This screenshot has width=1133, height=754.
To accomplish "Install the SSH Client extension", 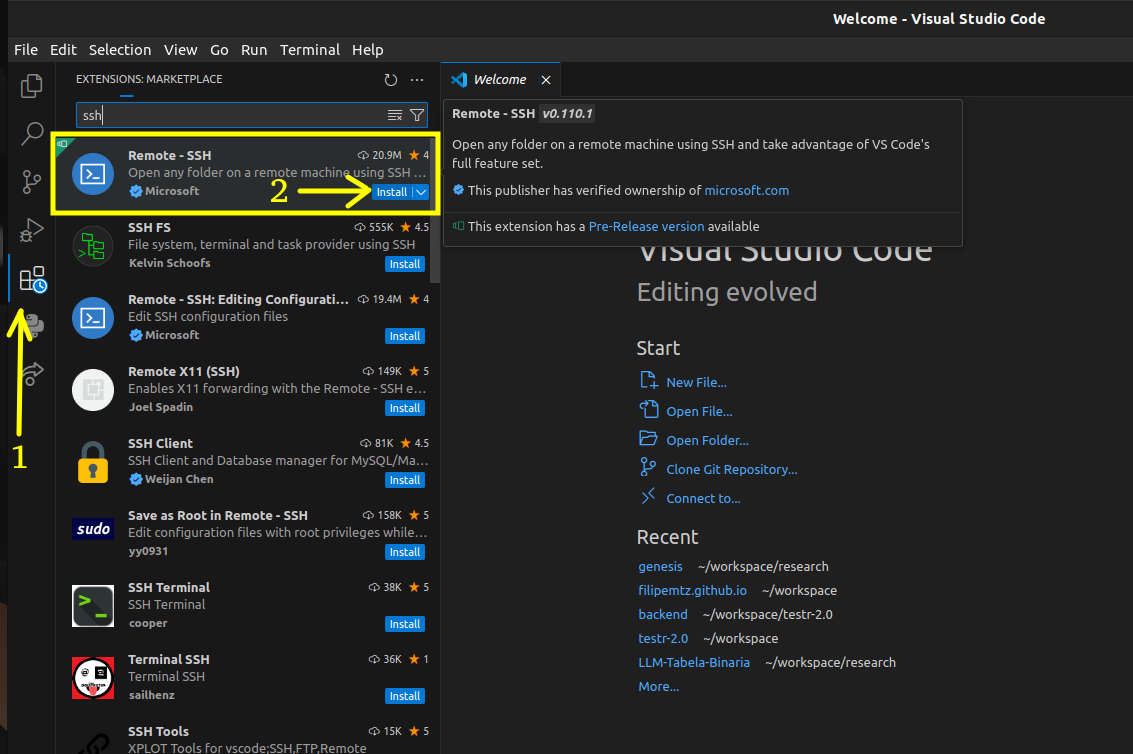I will pyautogui.click(x=405, y=480).
